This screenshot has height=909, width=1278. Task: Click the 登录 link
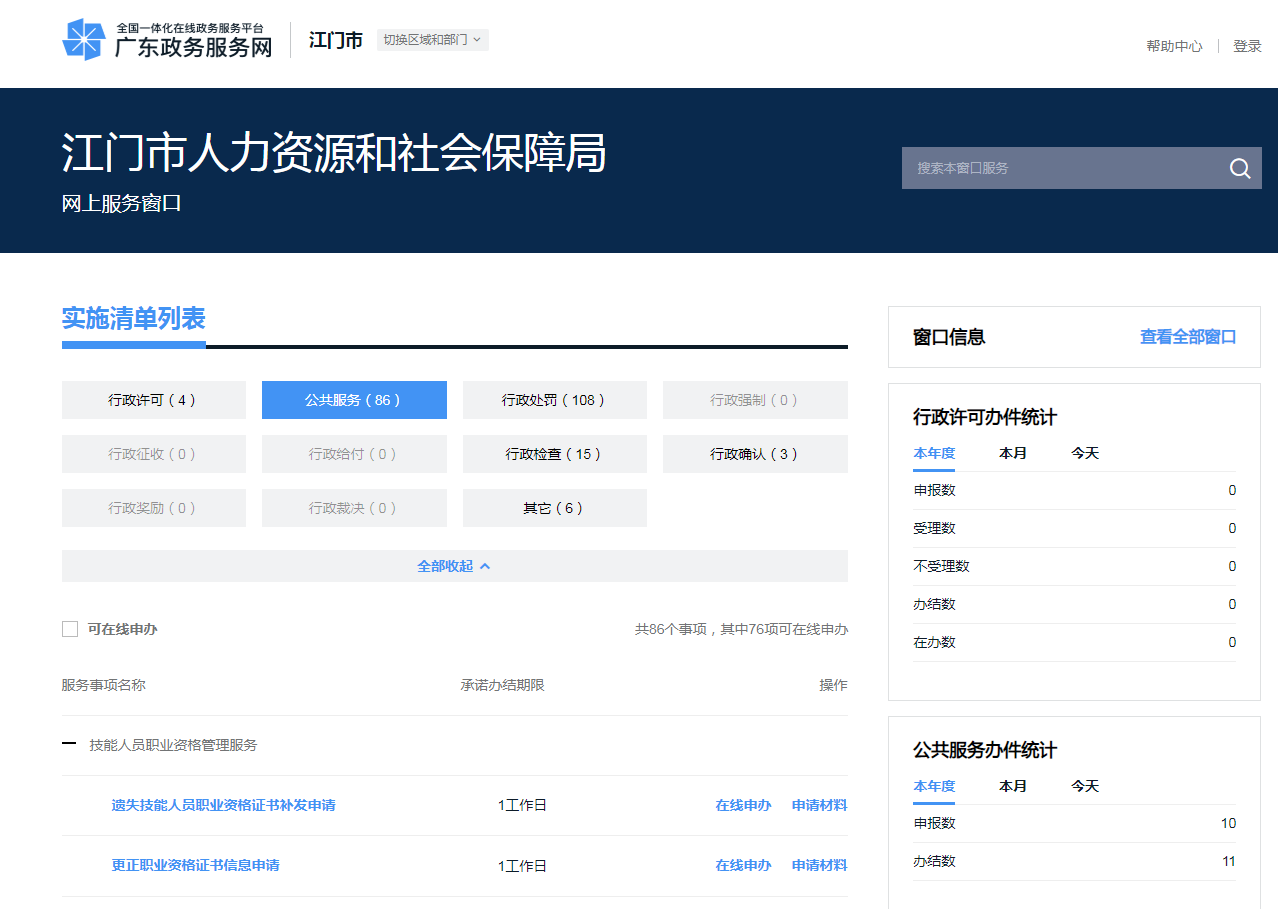[1247, 46]
